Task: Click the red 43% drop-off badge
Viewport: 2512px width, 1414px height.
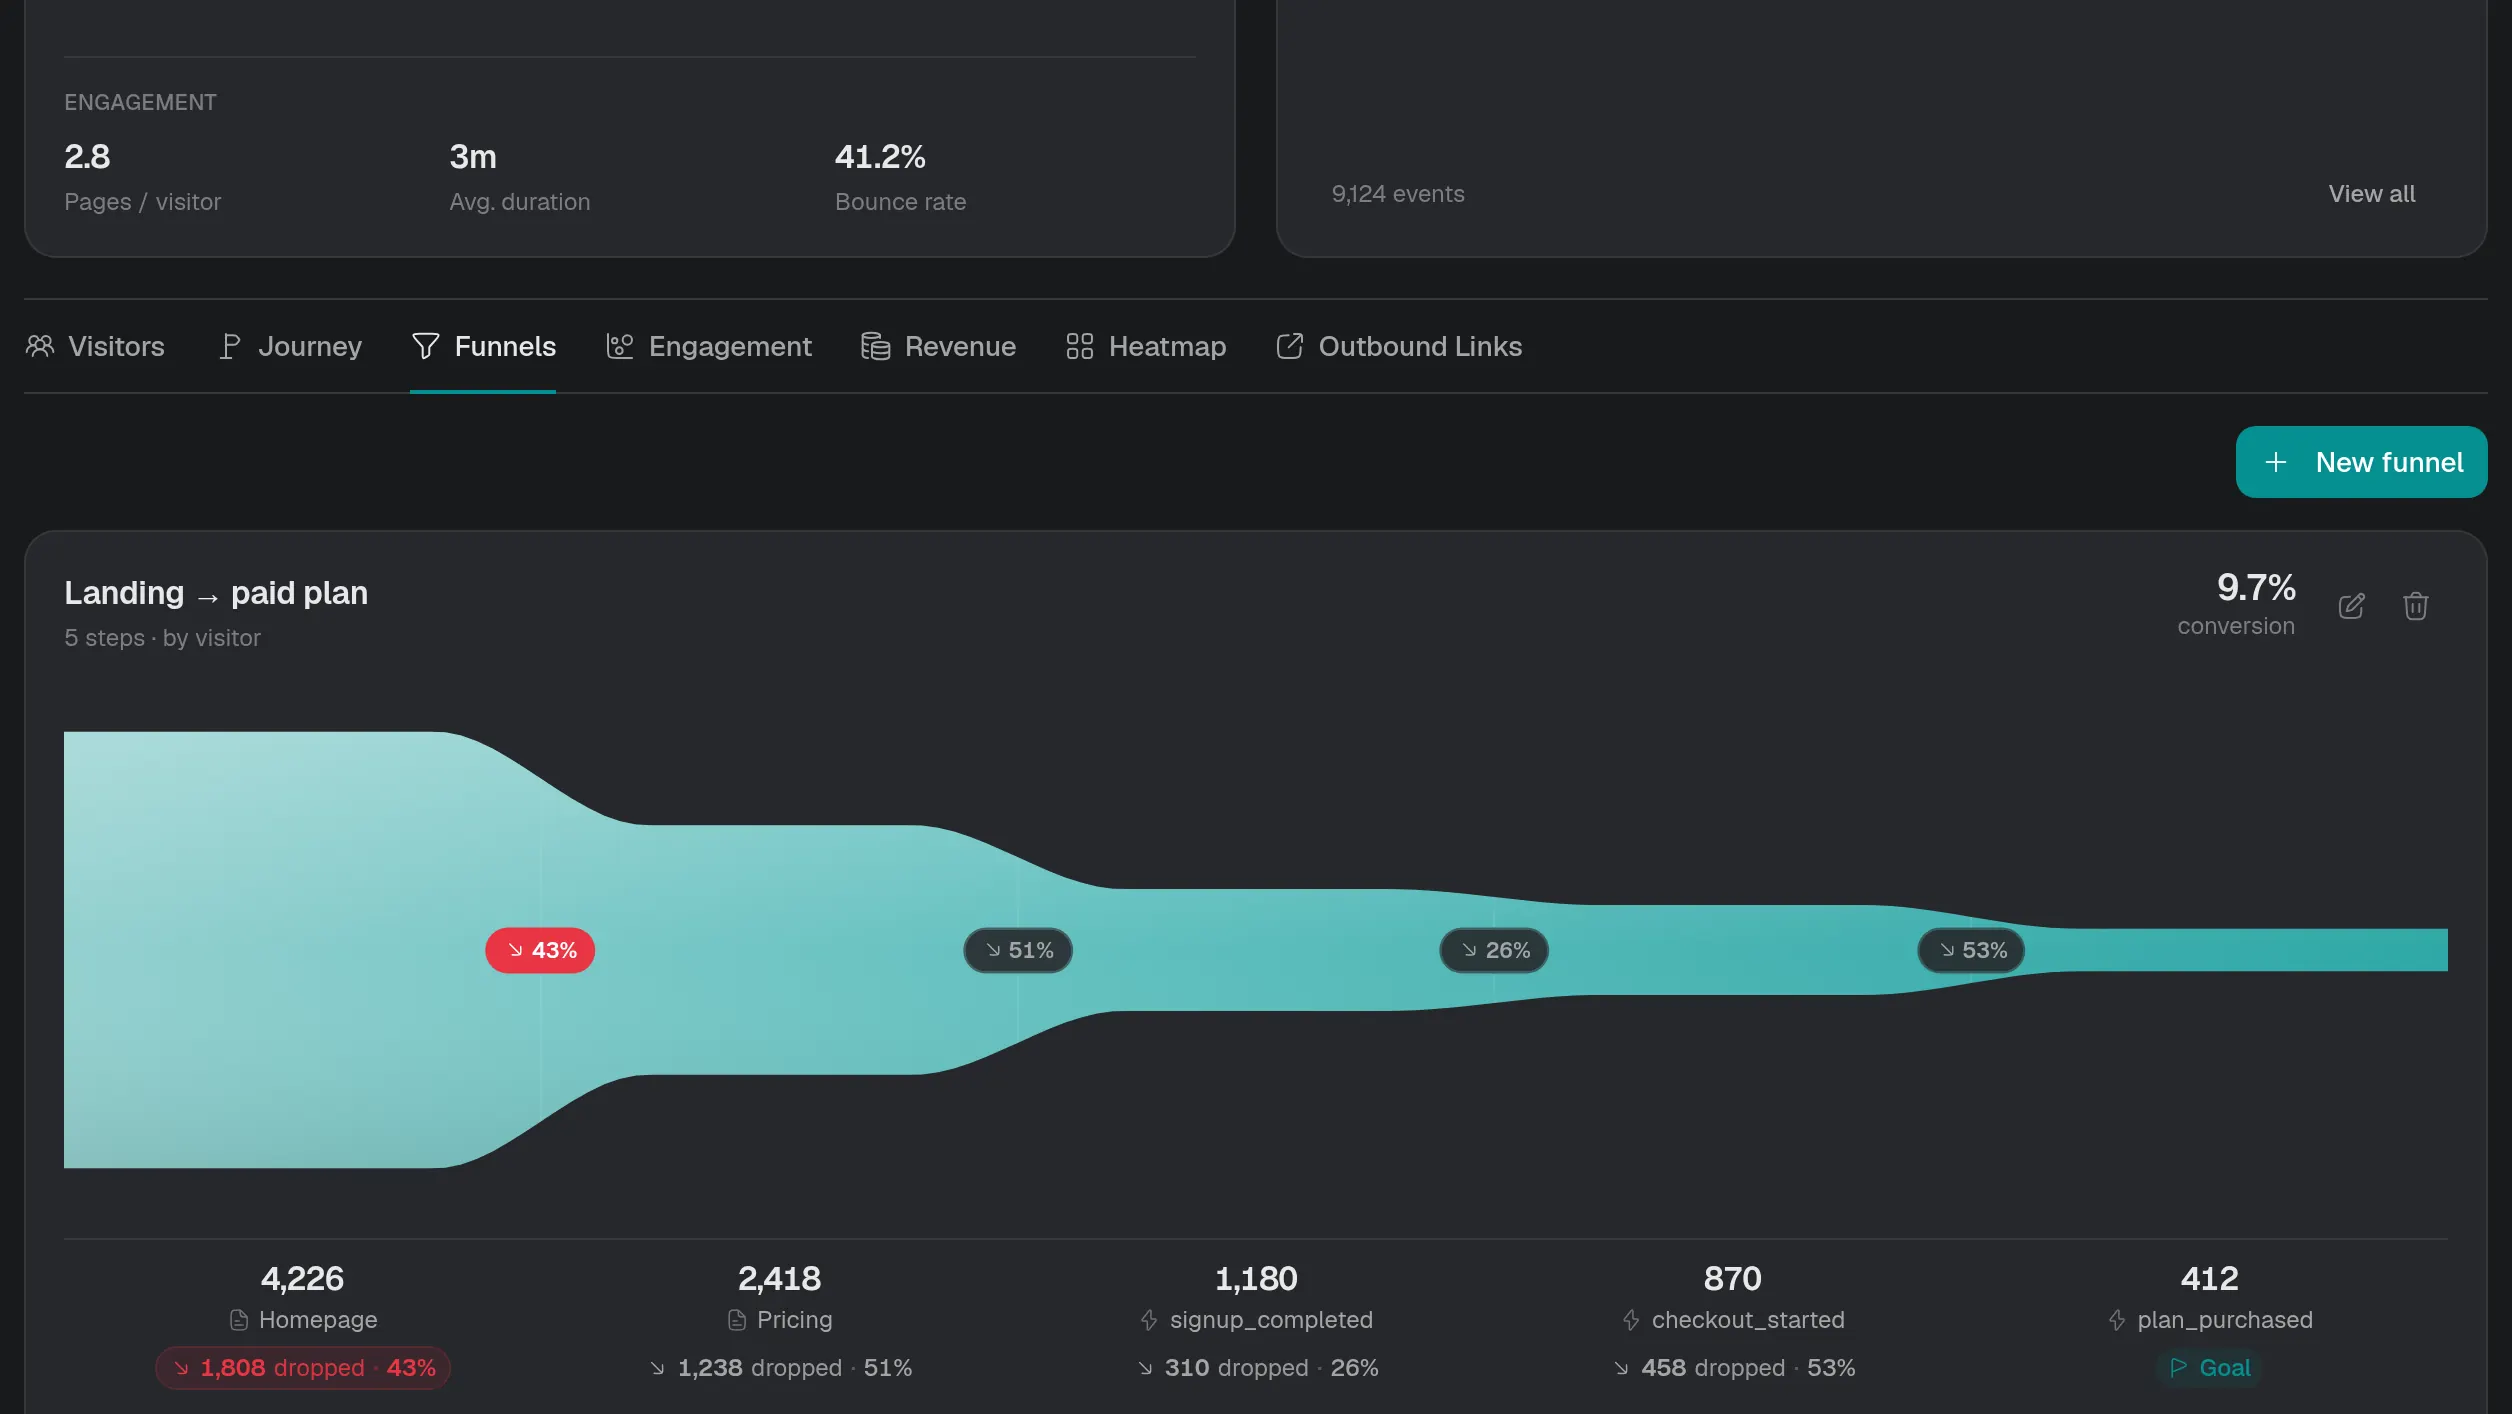Action: pyautogui.click(x=540, y=950)
